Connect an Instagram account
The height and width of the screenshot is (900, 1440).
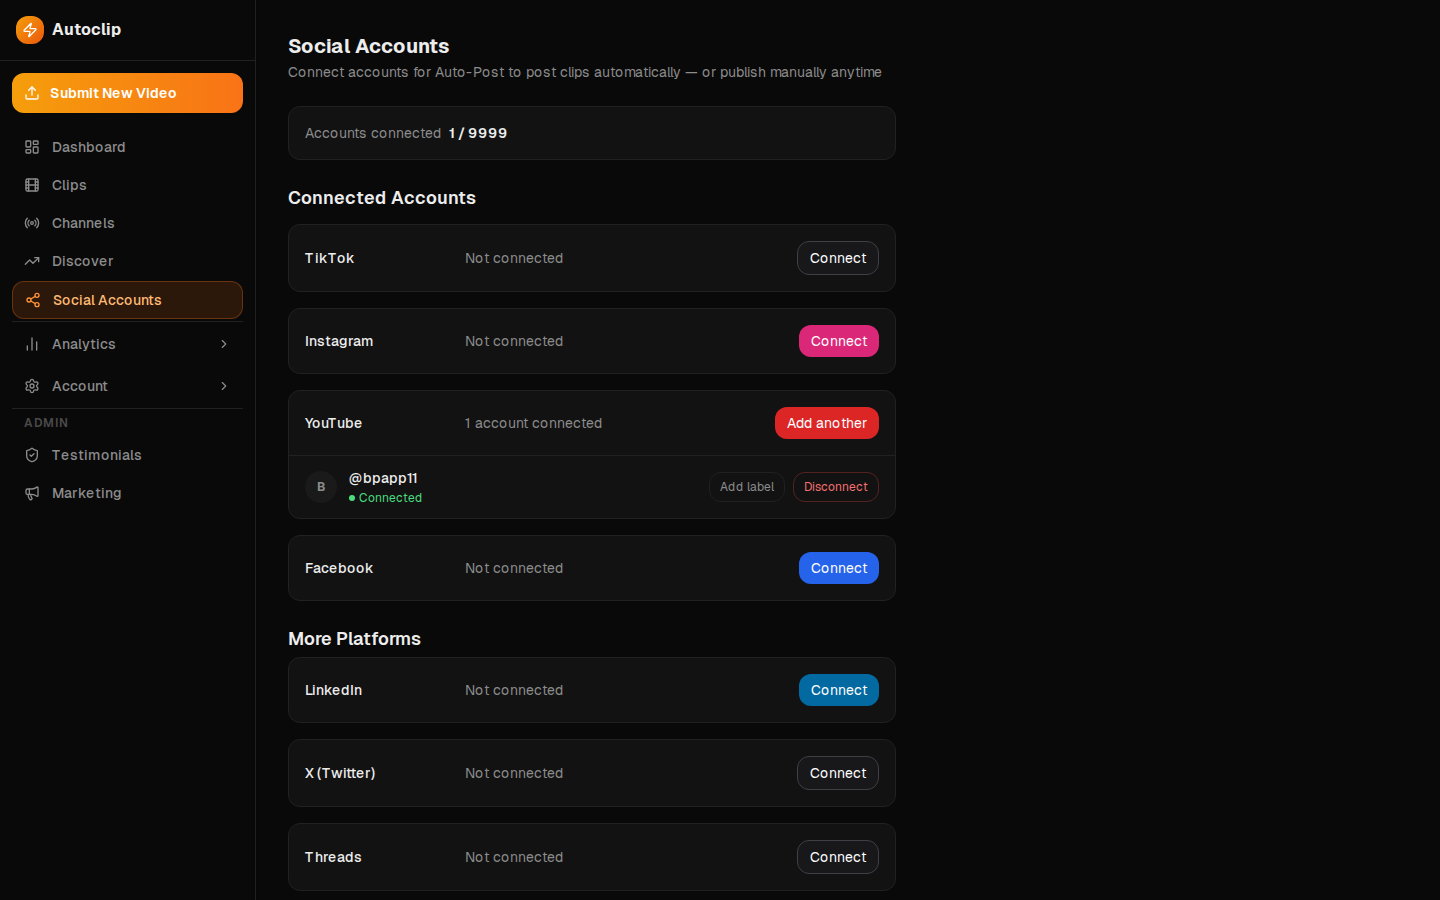click(x=839, y=341)
